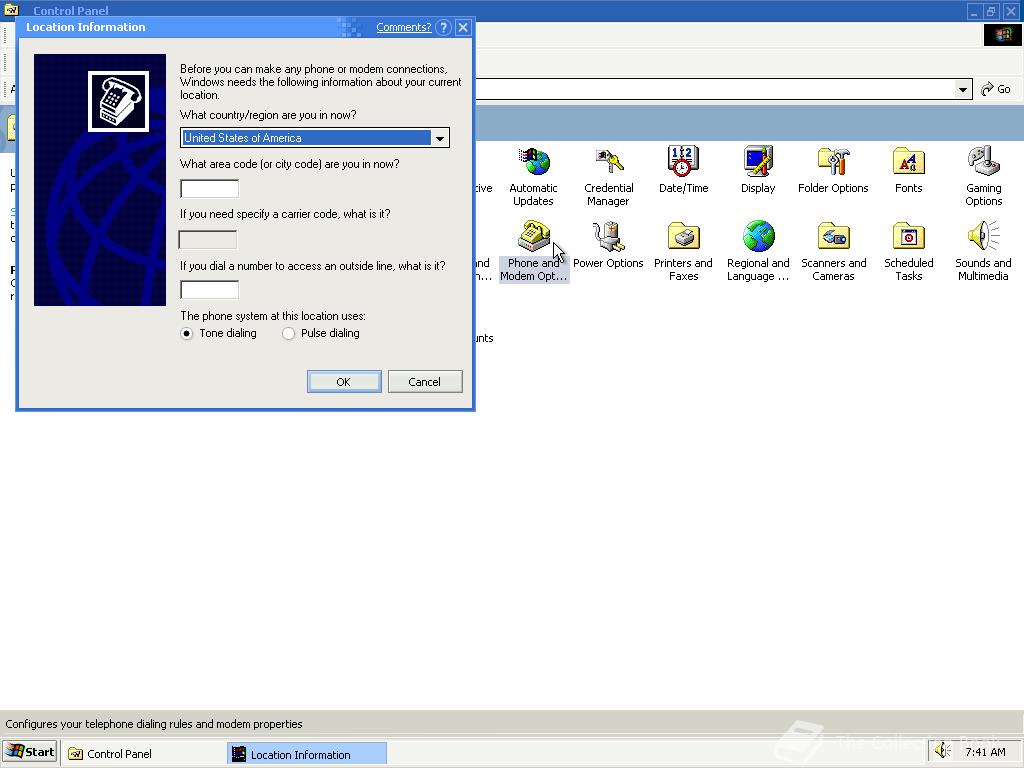Cancel the Location Information dialog
Screen dimensions: 1024x768
coord(425,382)
